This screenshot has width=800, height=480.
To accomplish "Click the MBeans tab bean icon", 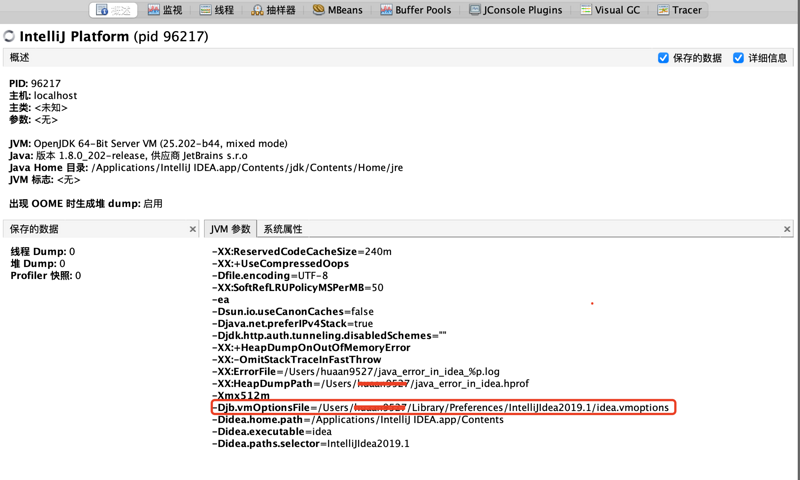I will [x=318, y=10].
